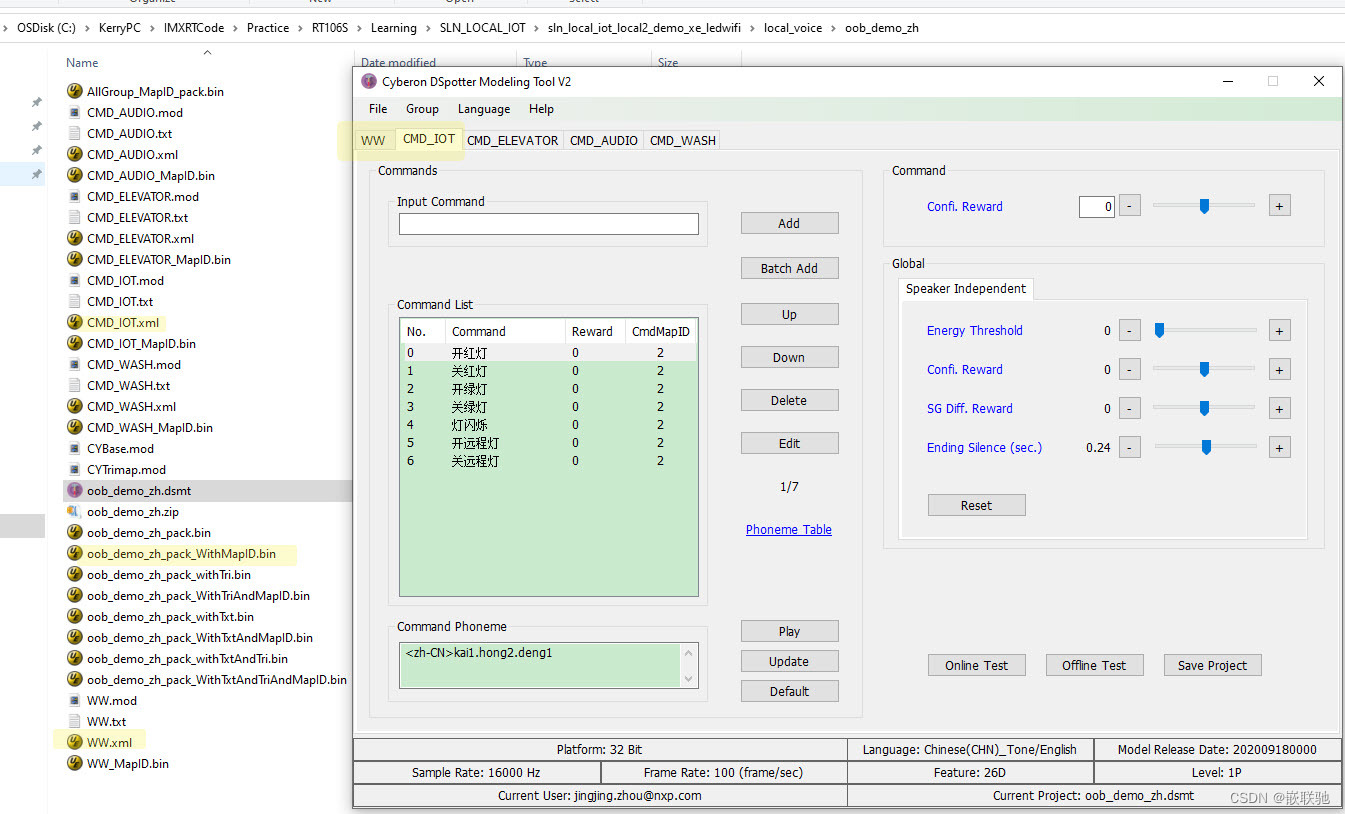Switch to the CMD_ELEVATOR tab

point(512,140)
